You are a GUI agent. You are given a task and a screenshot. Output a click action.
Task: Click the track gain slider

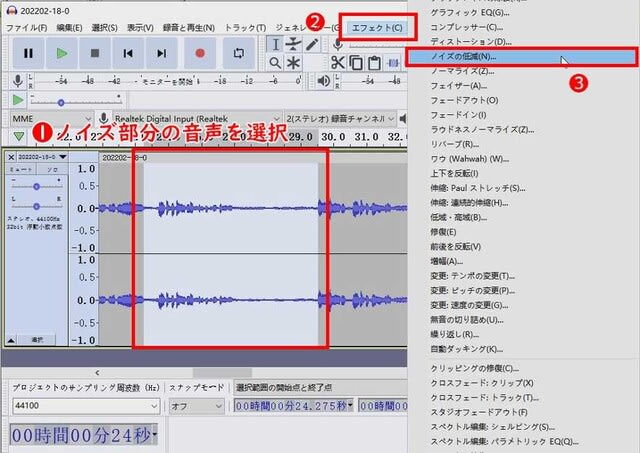coord(38,186)
